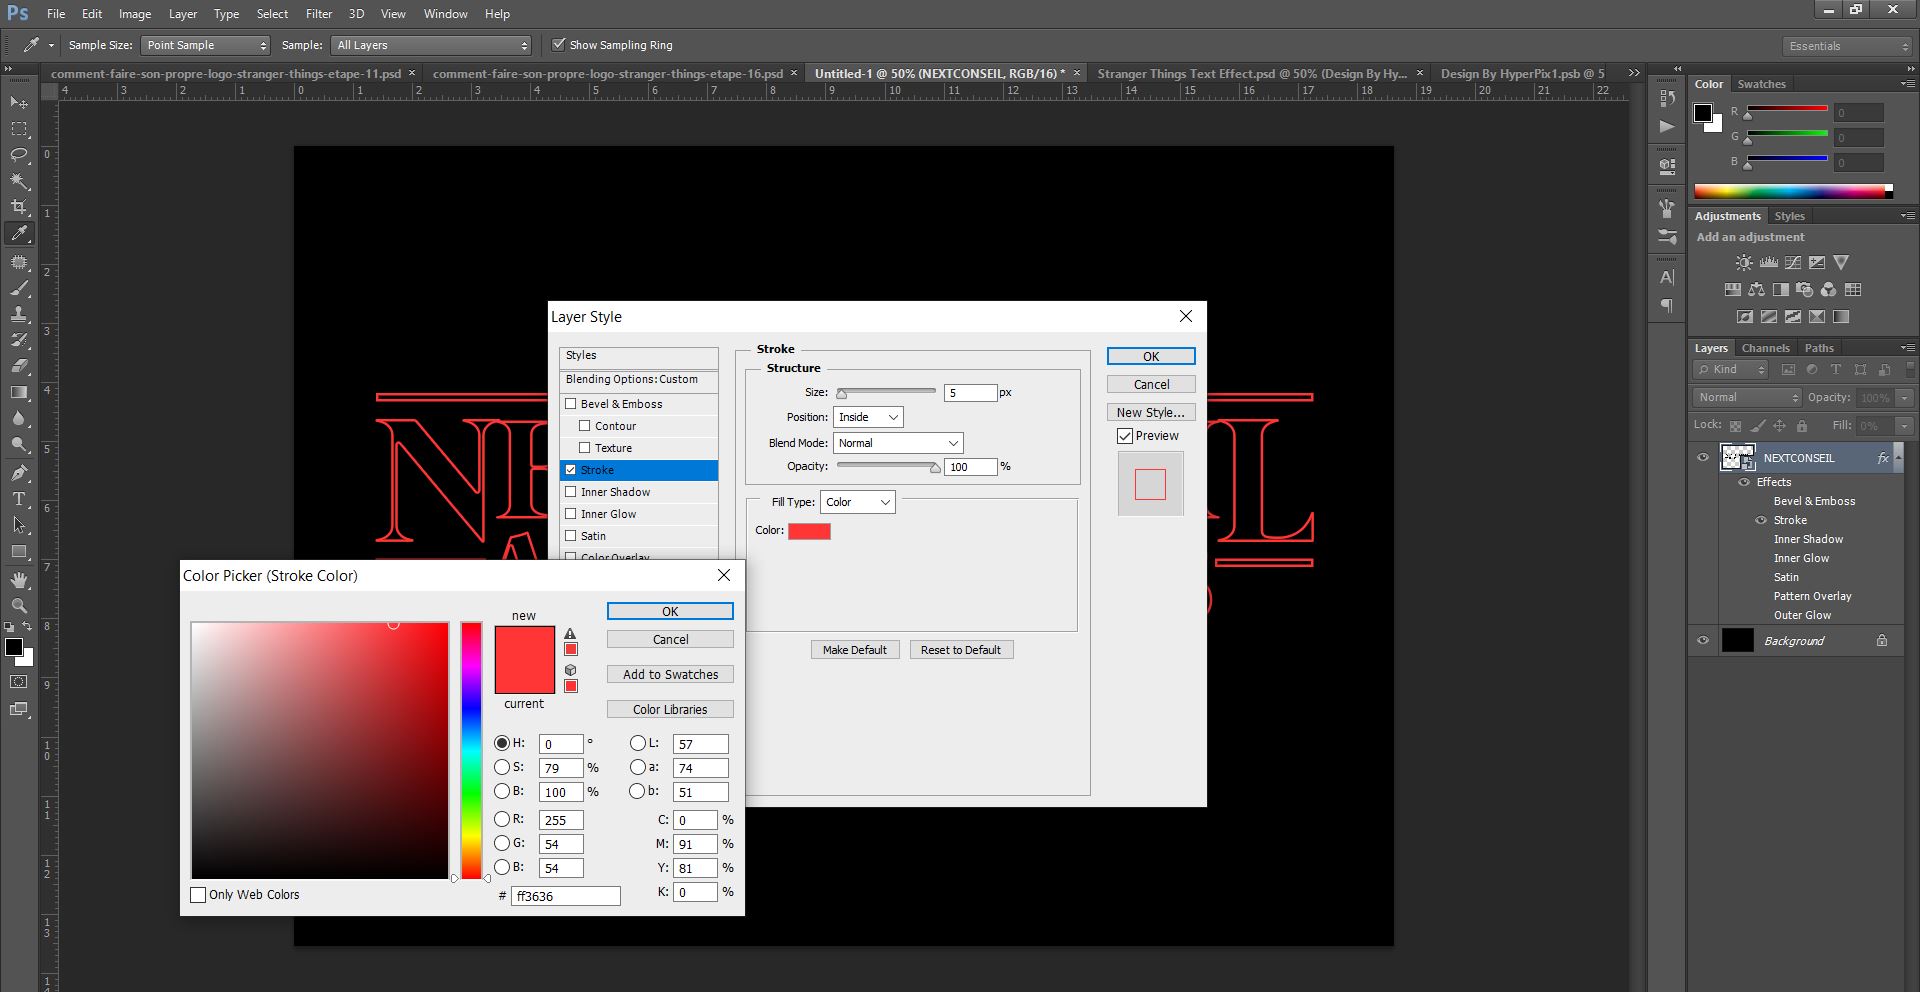Hide the NEXTCONSEIL layer
Image resolution: width=1920 pixels, height=992 pixels.
coord(1703,458)
